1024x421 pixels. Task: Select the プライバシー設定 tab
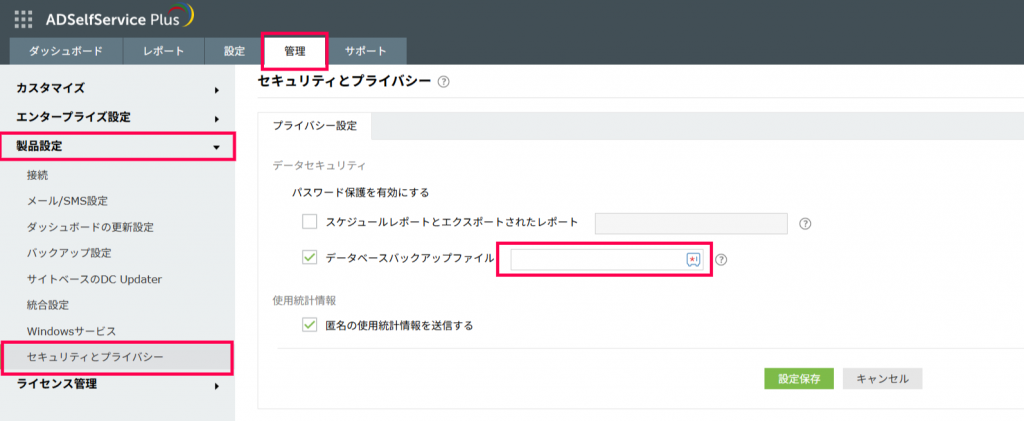point(315,127)
